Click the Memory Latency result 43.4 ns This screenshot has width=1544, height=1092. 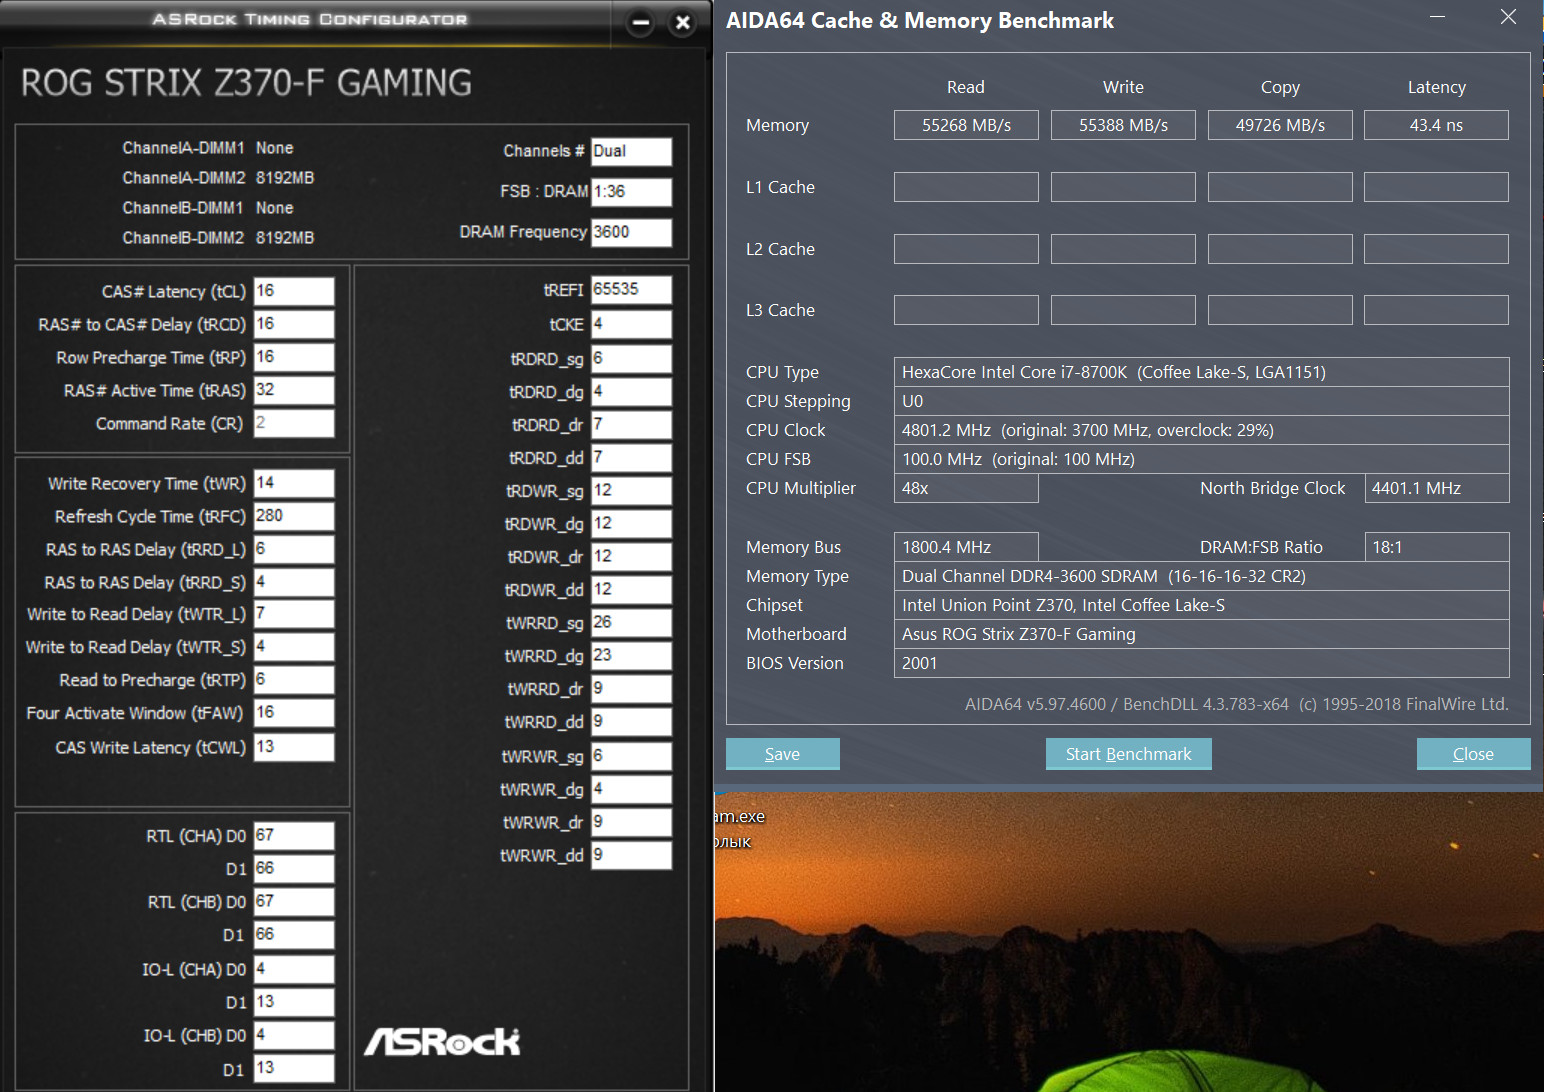[x=1436, y=125]
